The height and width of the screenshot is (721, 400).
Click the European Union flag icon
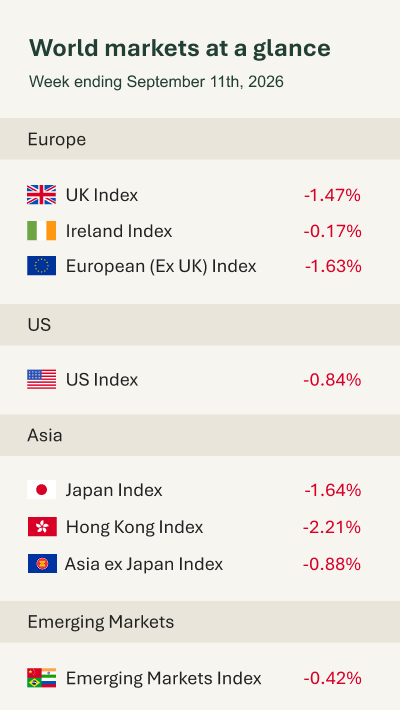(41, 266)
